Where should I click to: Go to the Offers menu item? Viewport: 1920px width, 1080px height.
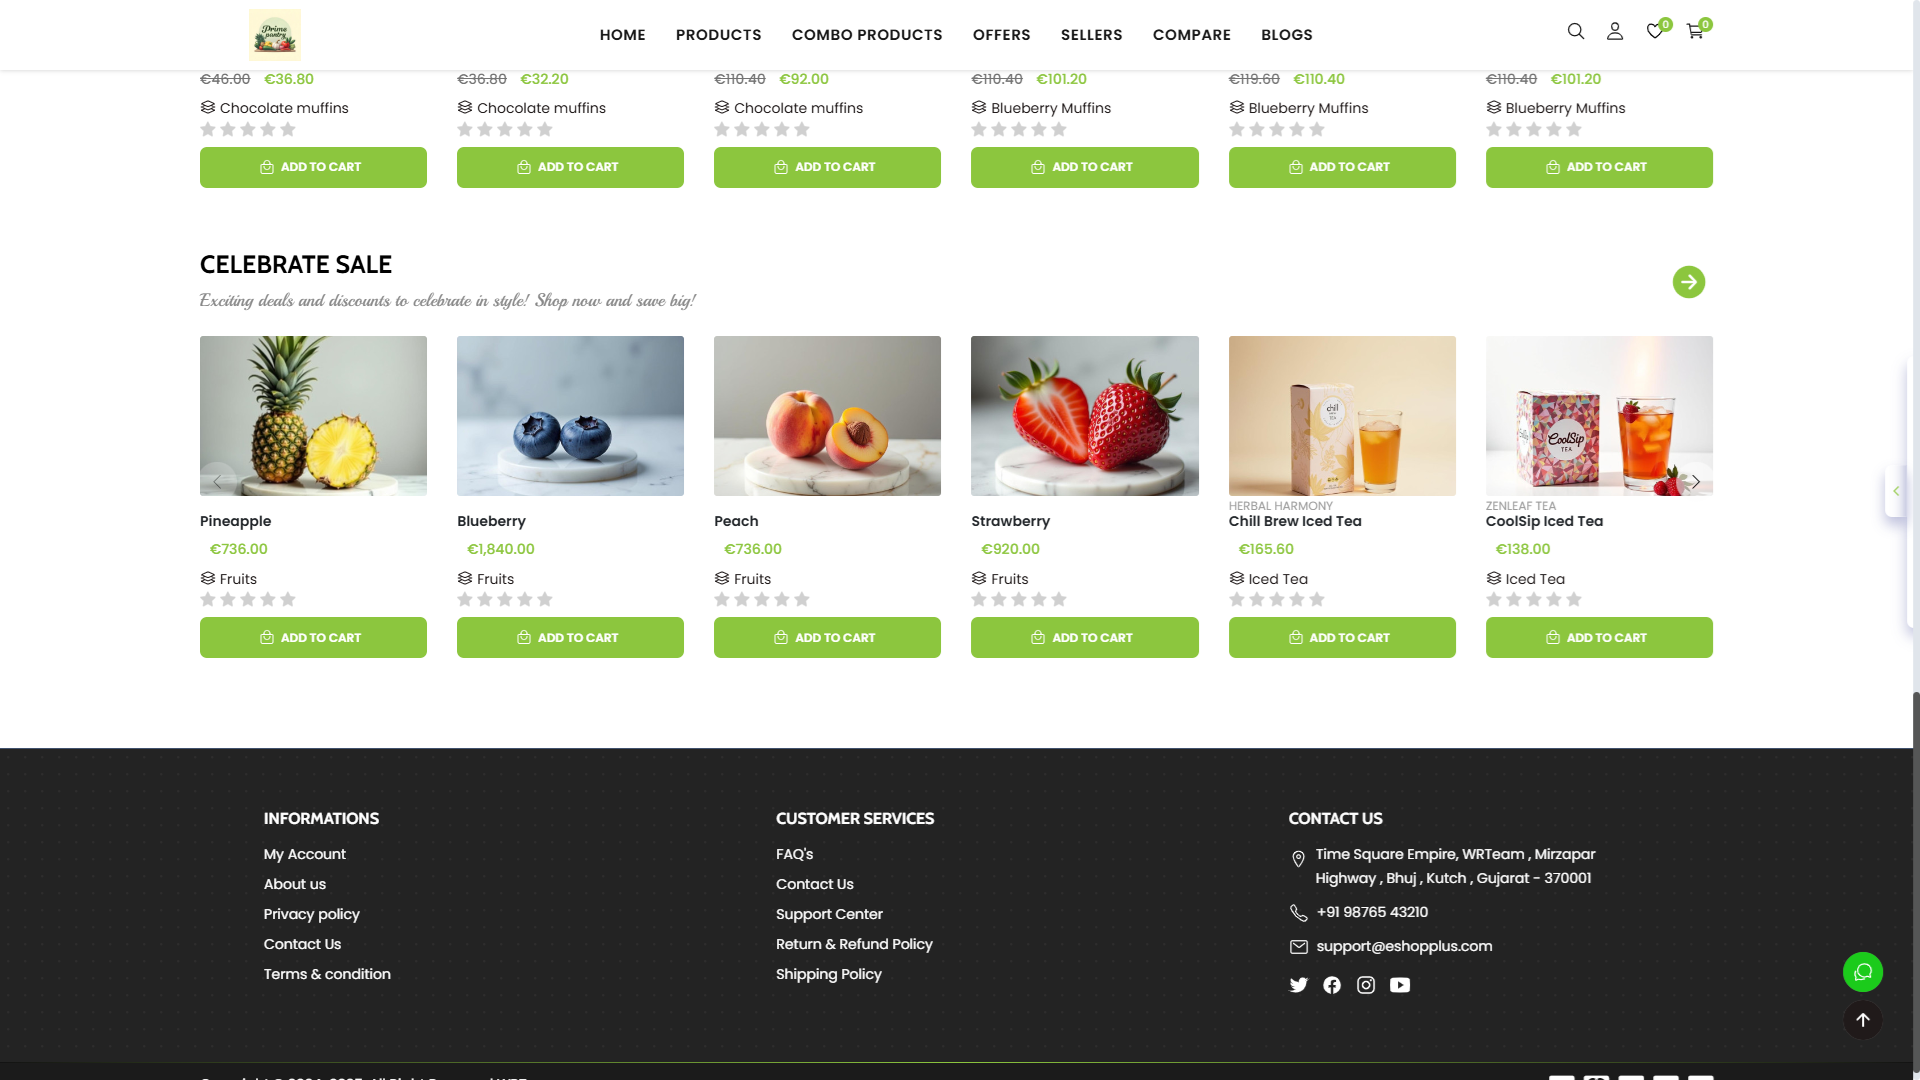[1001, 35]
